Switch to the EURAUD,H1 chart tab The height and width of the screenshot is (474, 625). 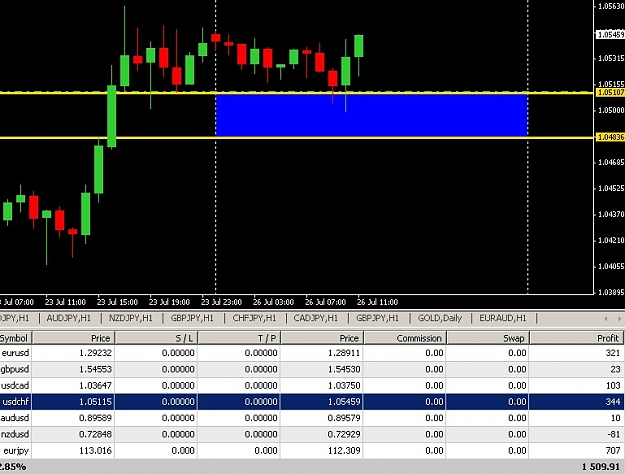pyautogui.click(x=503, y=318)
